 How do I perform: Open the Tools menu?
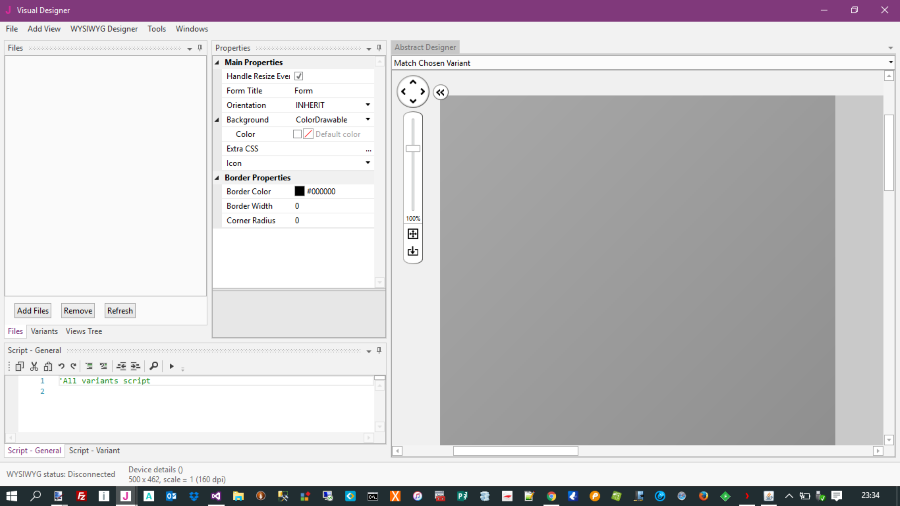[x=156, y=29]
